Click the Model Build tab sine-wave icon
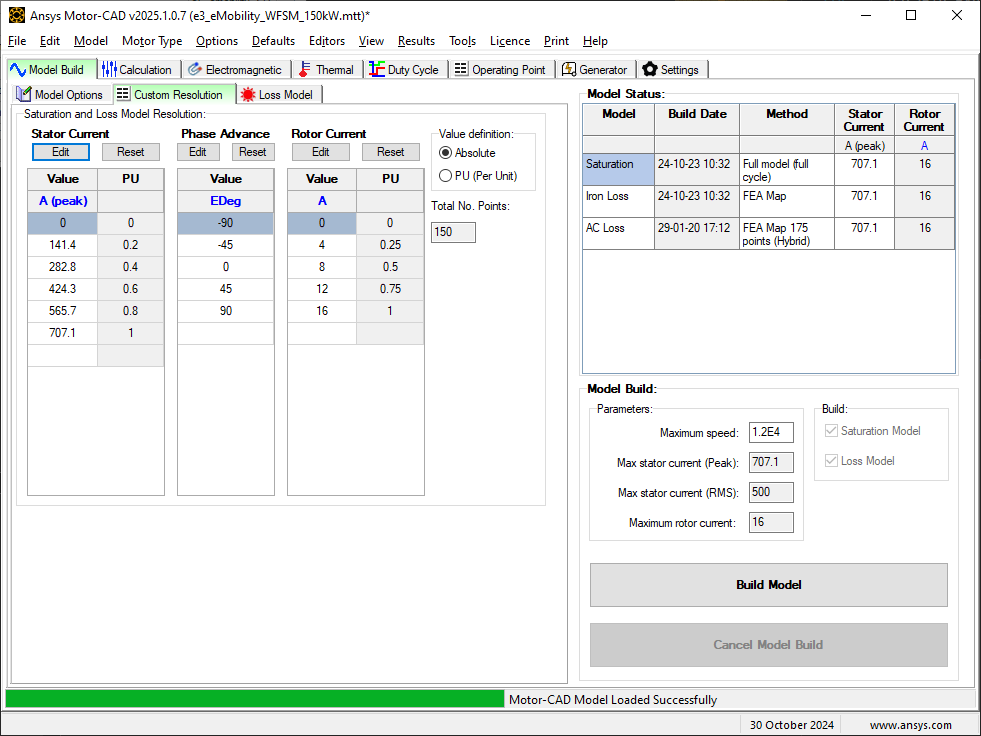 tap(18, 69)
